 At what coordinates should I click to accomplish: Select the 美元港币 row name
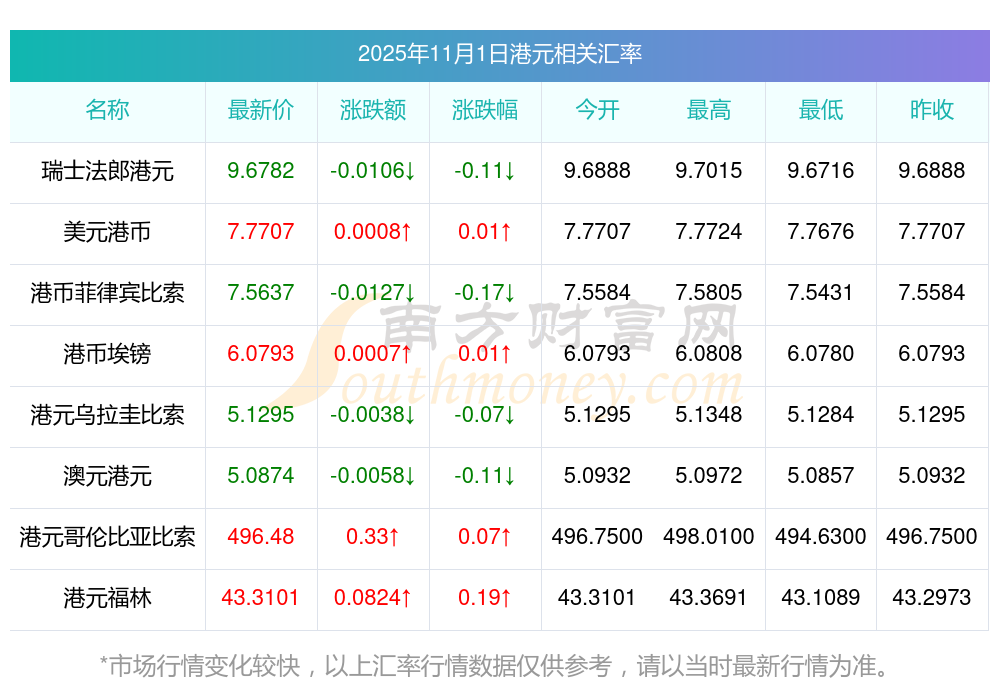click(x=107, y=231)
